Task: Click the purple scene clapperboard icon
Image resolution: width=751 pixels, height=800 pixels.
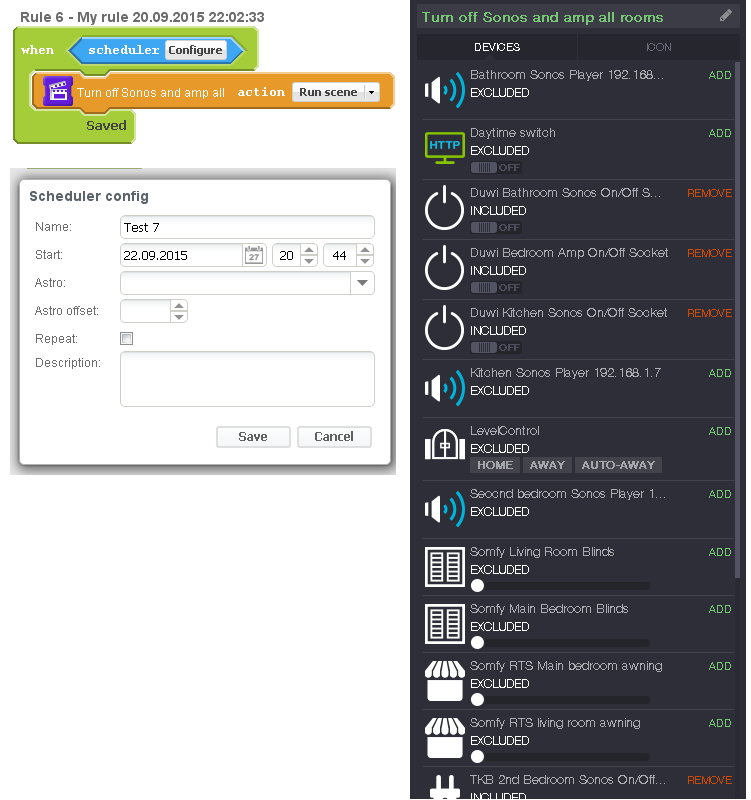Action: (x=58, y=91)
